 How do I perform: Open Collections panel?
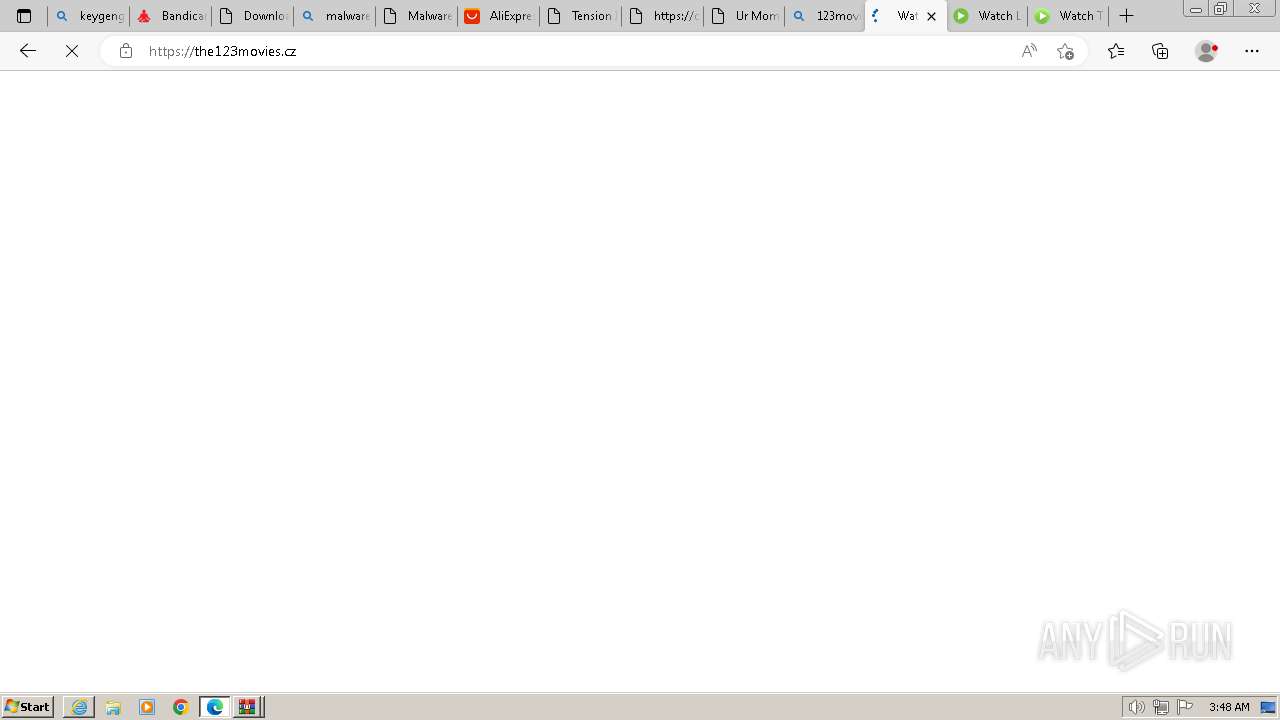1160,51
